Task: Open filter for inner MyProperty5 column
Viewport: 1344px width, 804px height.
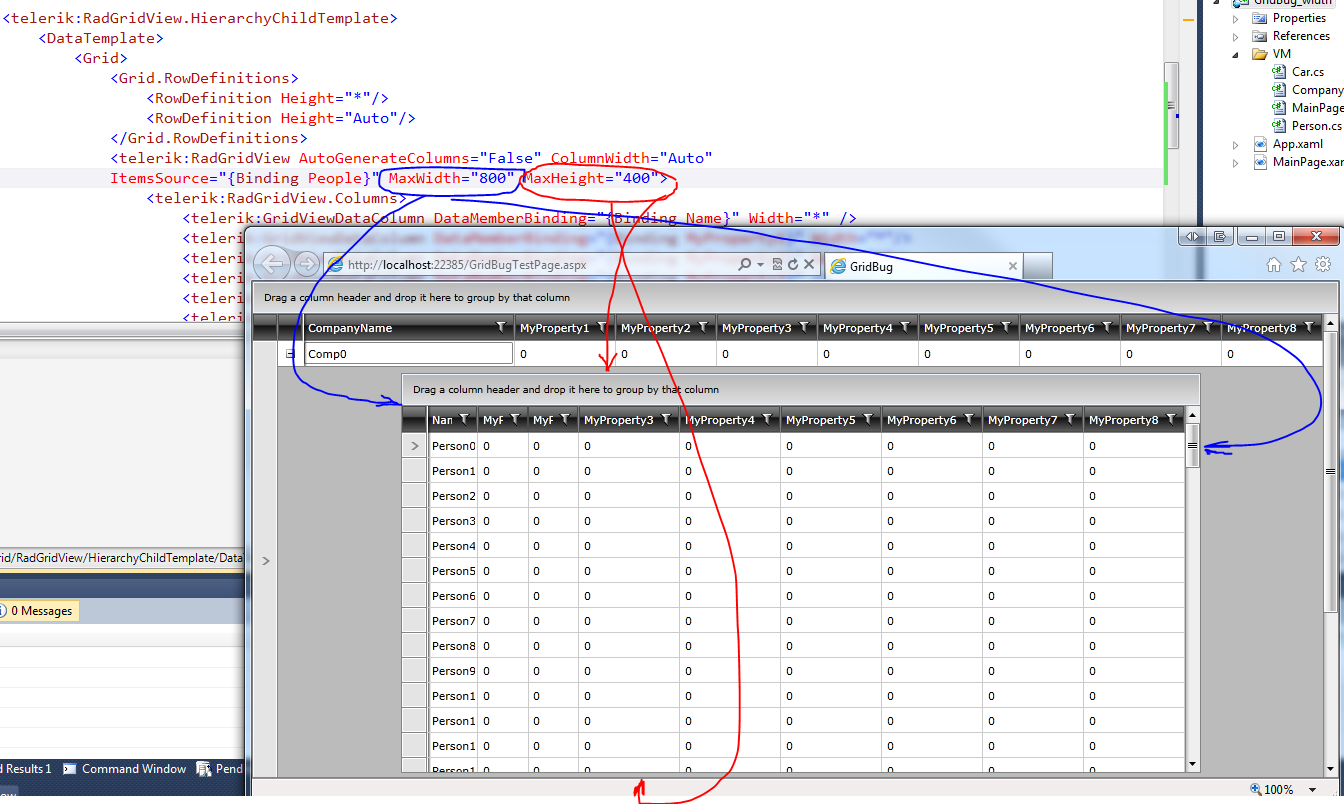Action: click(868, 420)
